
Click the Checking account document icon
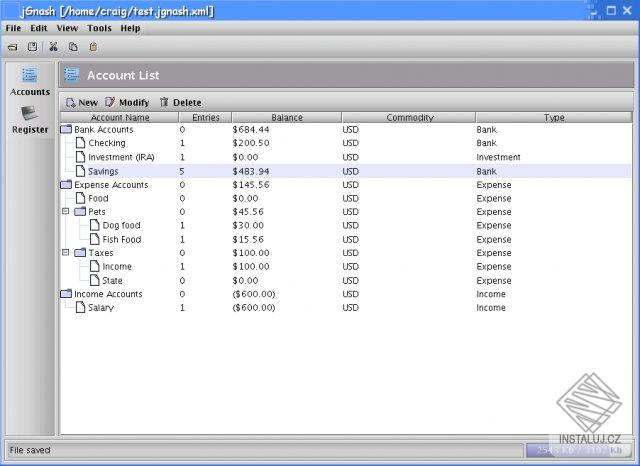80,143
